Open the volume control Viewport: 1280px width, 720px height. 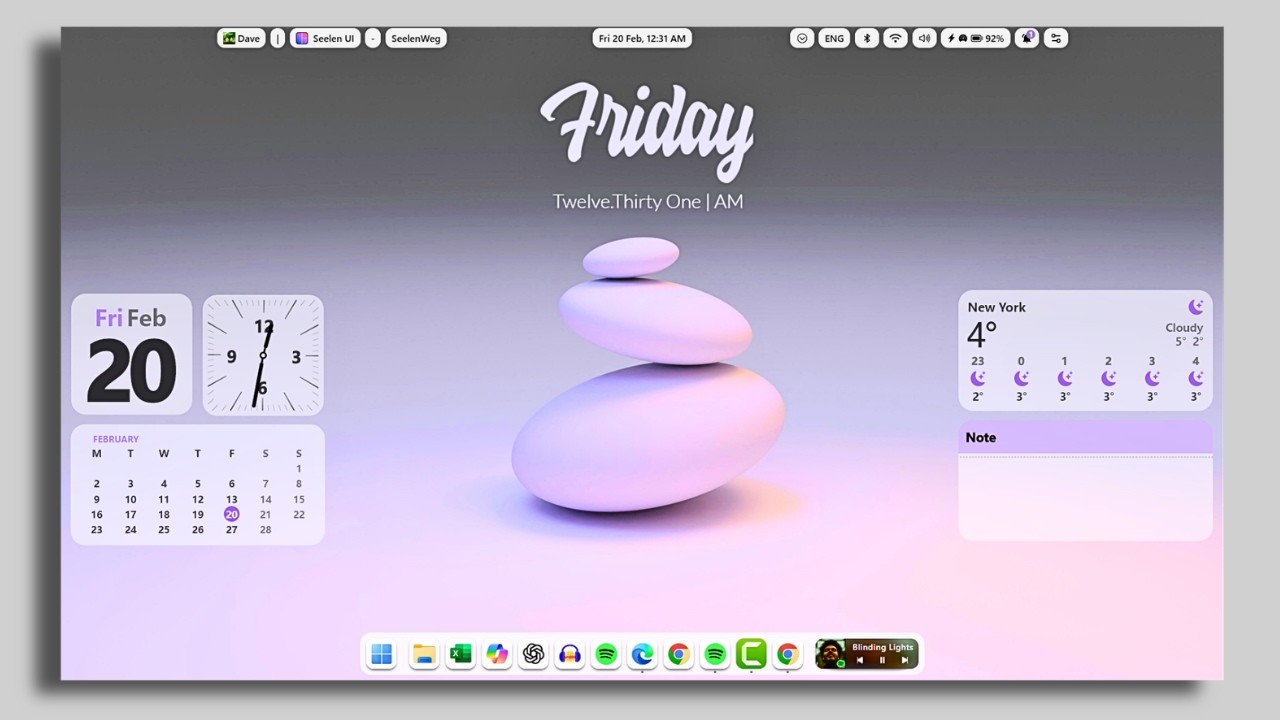click(924, 39)
